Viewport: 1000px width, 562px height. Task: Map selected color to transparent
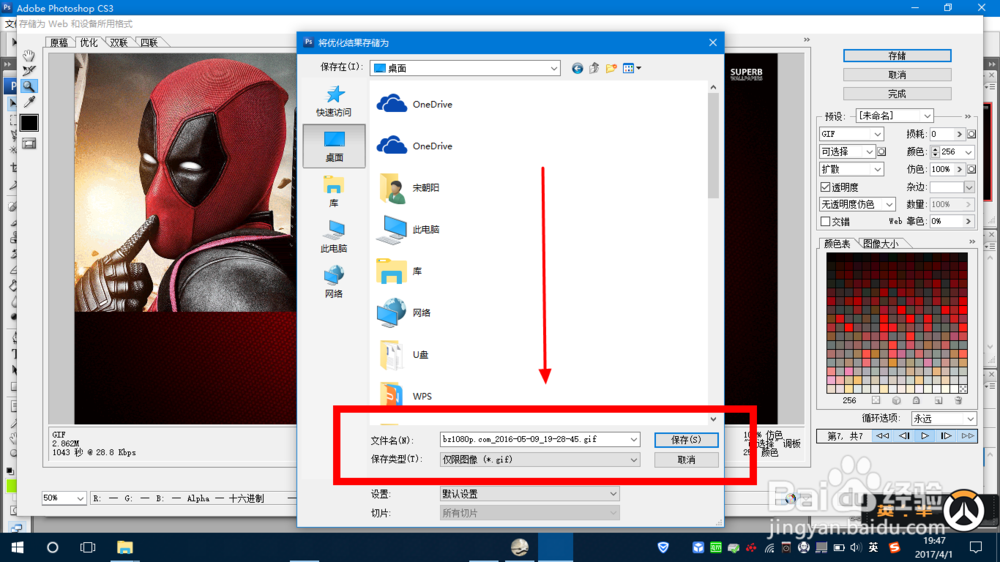pyautogui.click(x=876, y=401)
